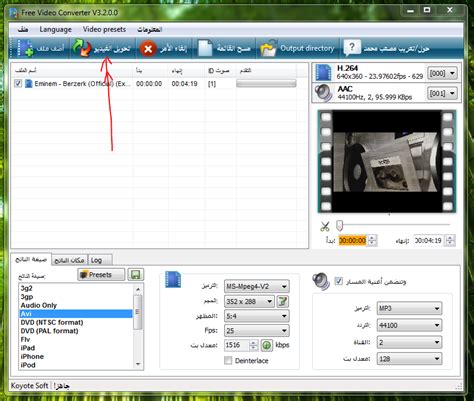Uncheck the Eminem - Berzerk file checkbox
This screenshot has height=401, width=474.
(x=18, y=83)
